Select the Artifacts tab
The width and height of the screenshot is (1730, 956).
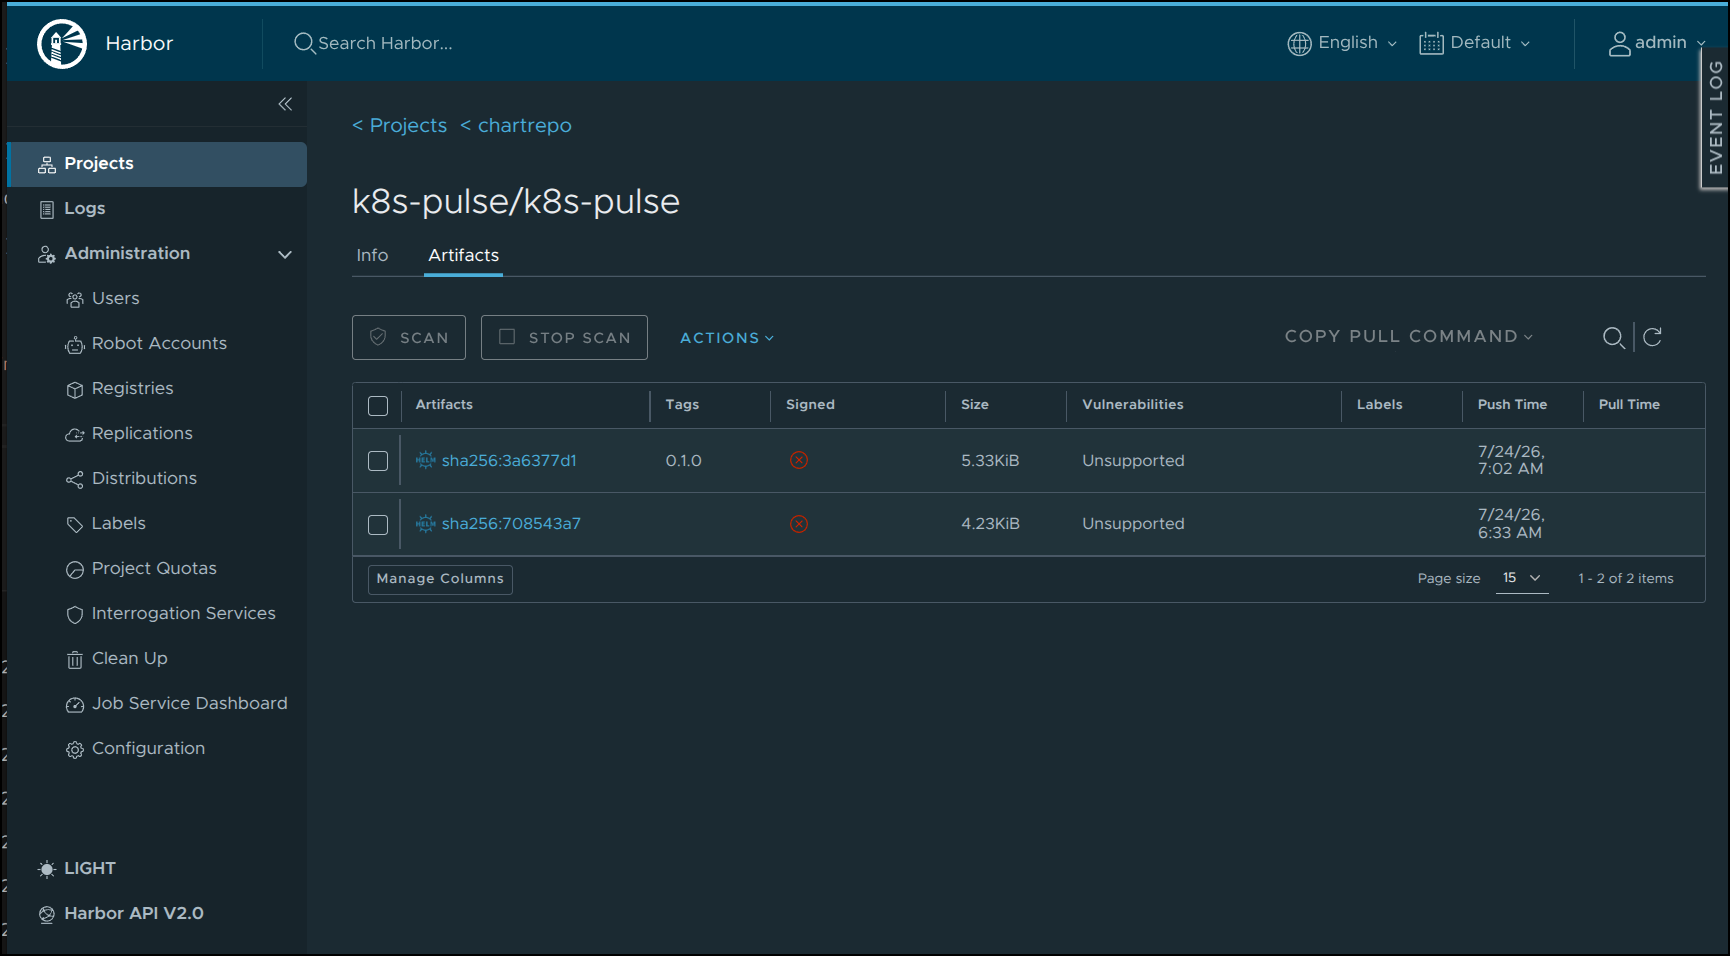pyautogui.click(x=463, y=256)
